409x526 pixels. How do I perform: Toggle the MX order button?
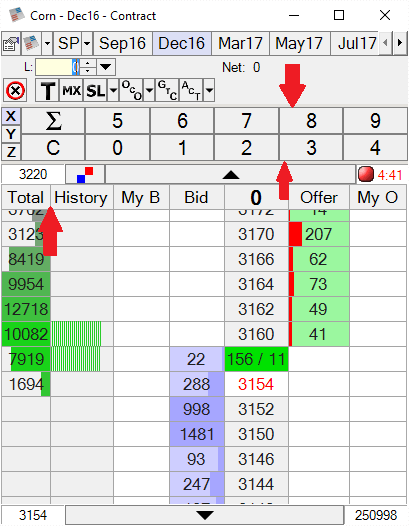tap(71, 90)
